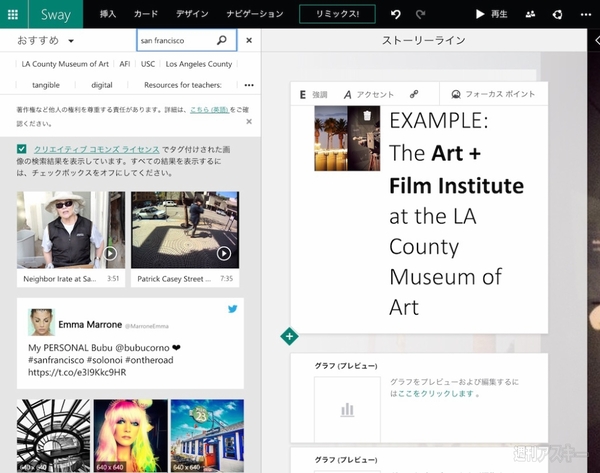
Task: Expand the おすすめ source dropdown
Action: click(x=45, y=41)
